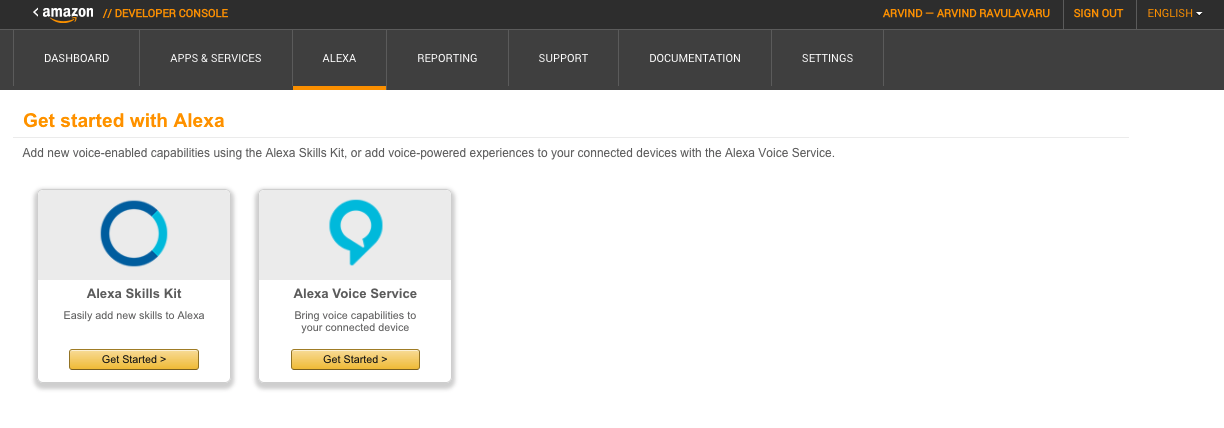
Task: Go to the Reporting tab
Action: [447, 59]
